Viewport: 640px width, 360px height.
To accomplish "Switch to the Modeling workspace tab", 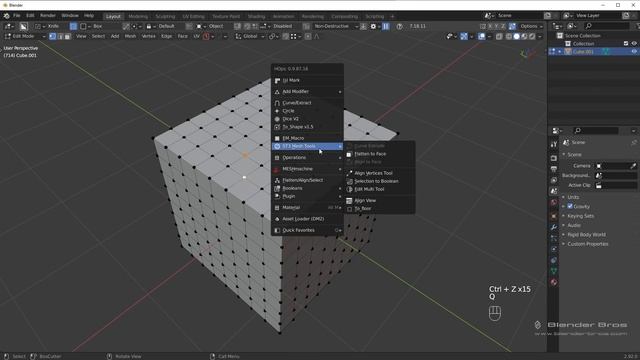I will click(x=138, y=16).
